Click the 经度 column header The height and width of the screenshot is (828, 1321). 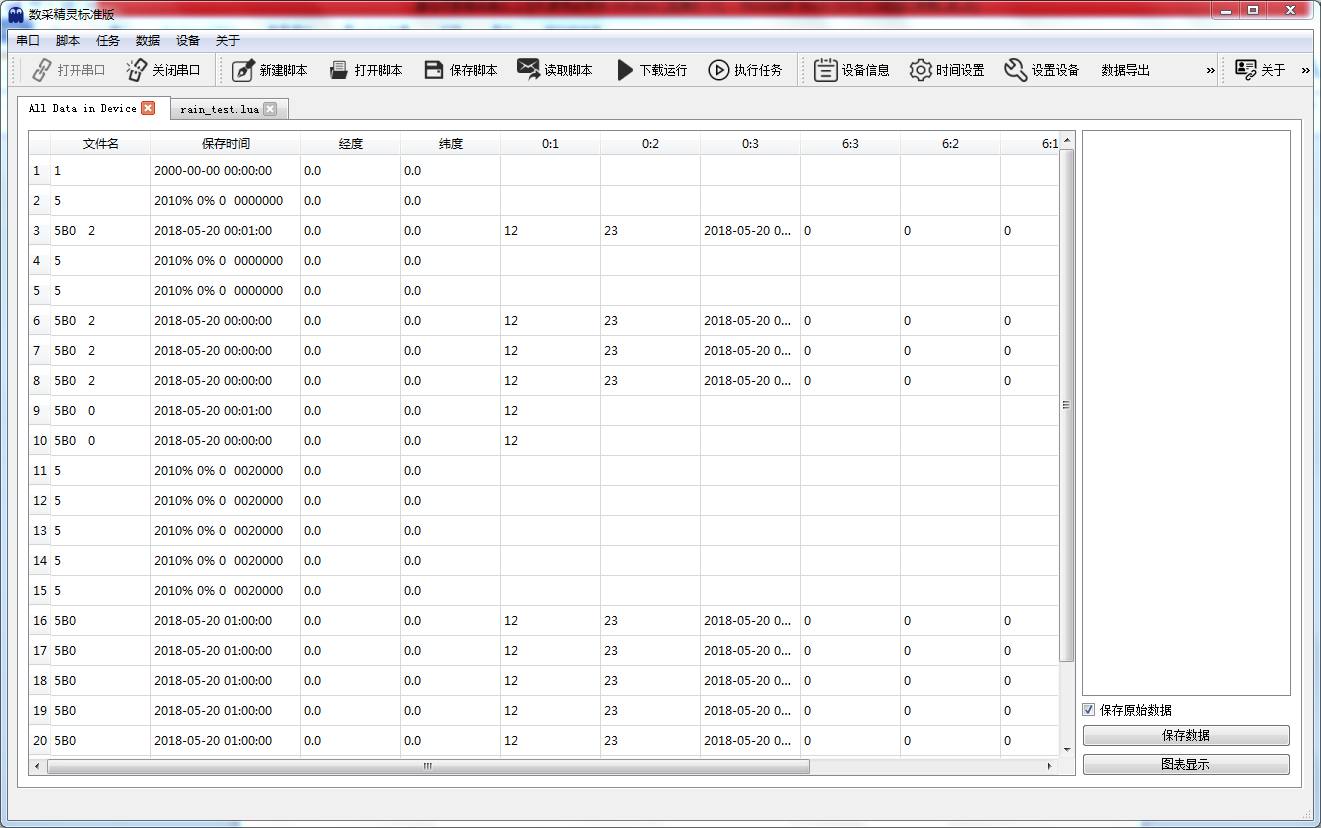click(x=350, y=144)
